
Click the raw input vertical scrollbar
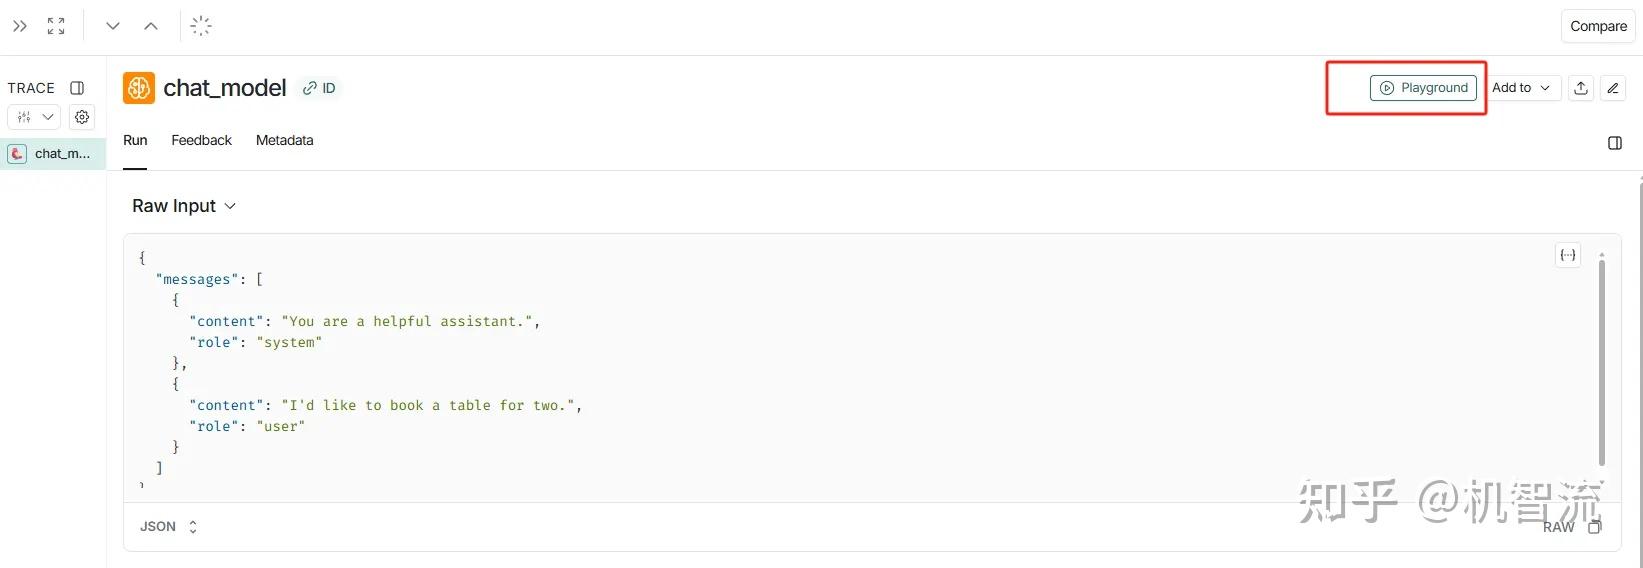pyautogui.click(x=1601, y=360)
